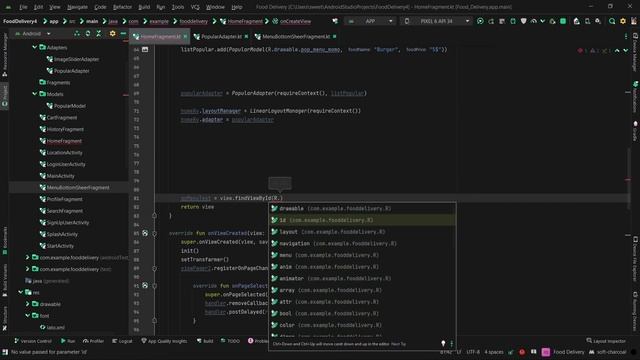Open the run configuration APP dropdown

click(x=371, y=21)
